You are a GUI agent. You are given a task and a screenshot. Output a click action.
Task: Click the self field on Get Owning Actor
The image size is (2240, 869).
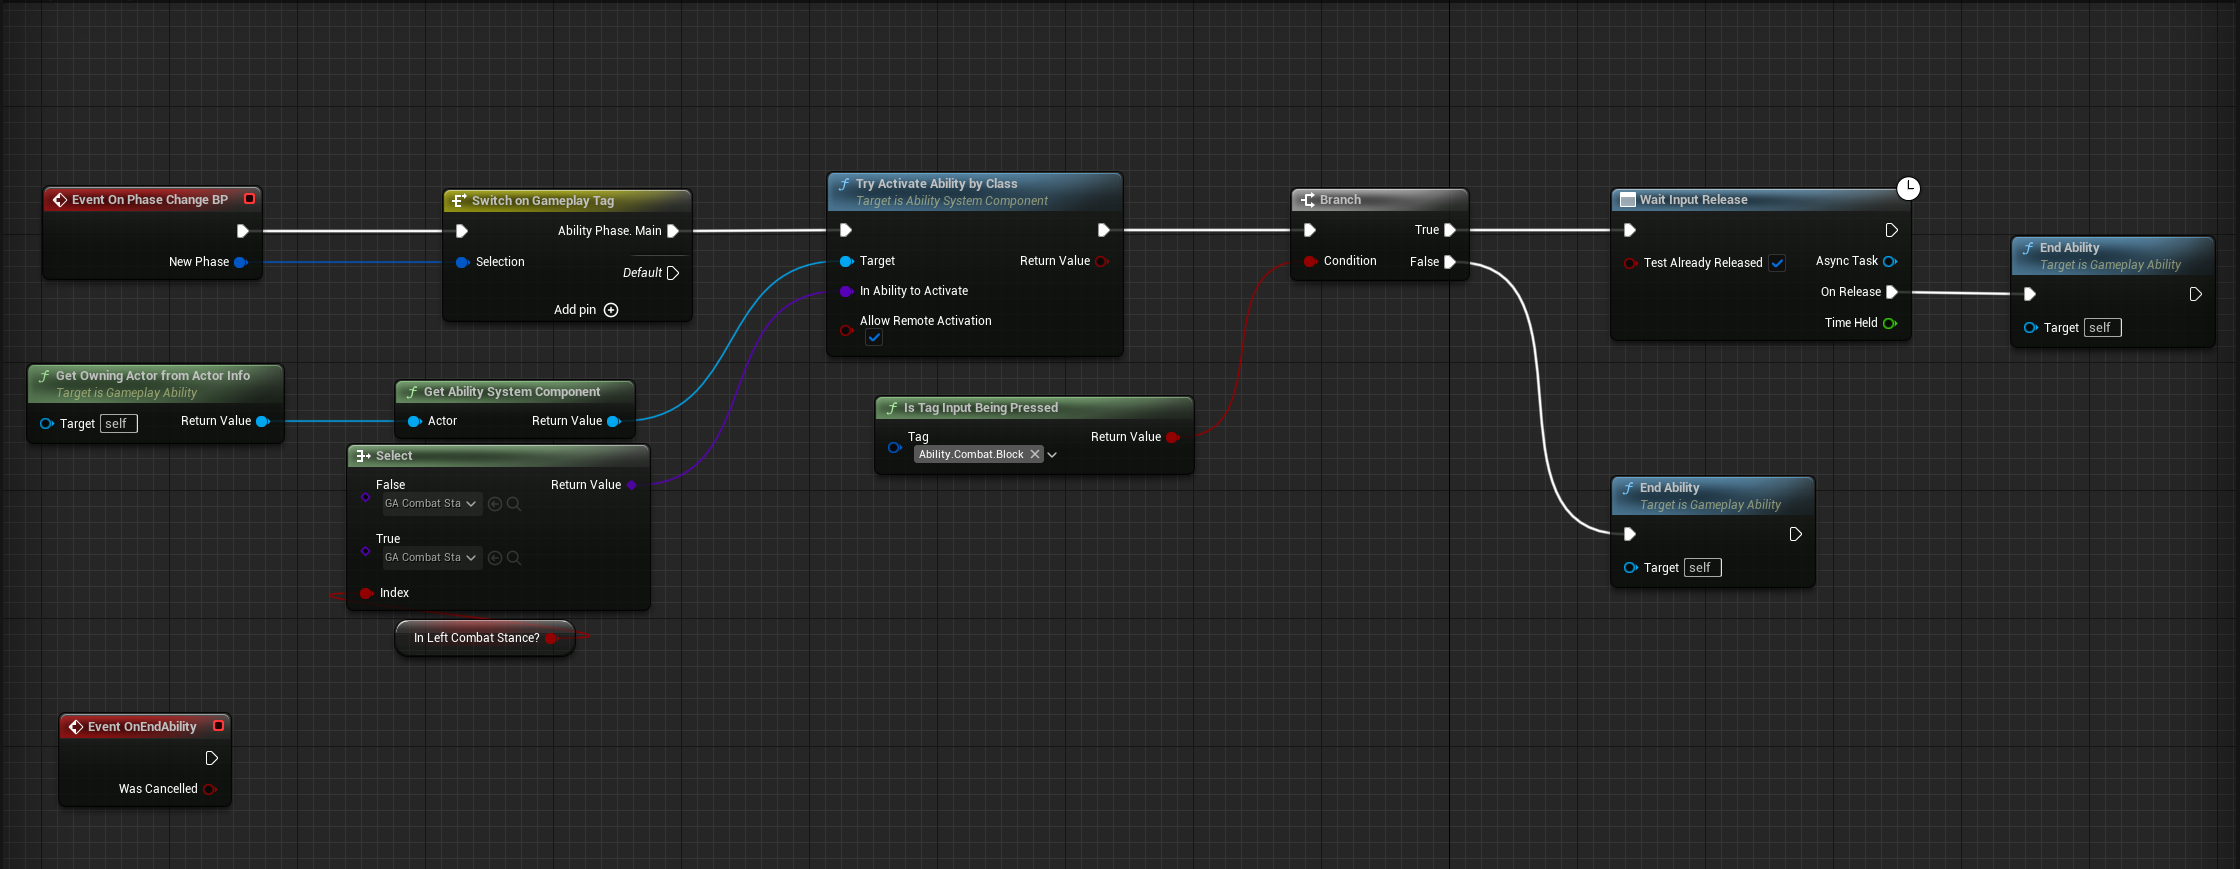tap(119, 424)
